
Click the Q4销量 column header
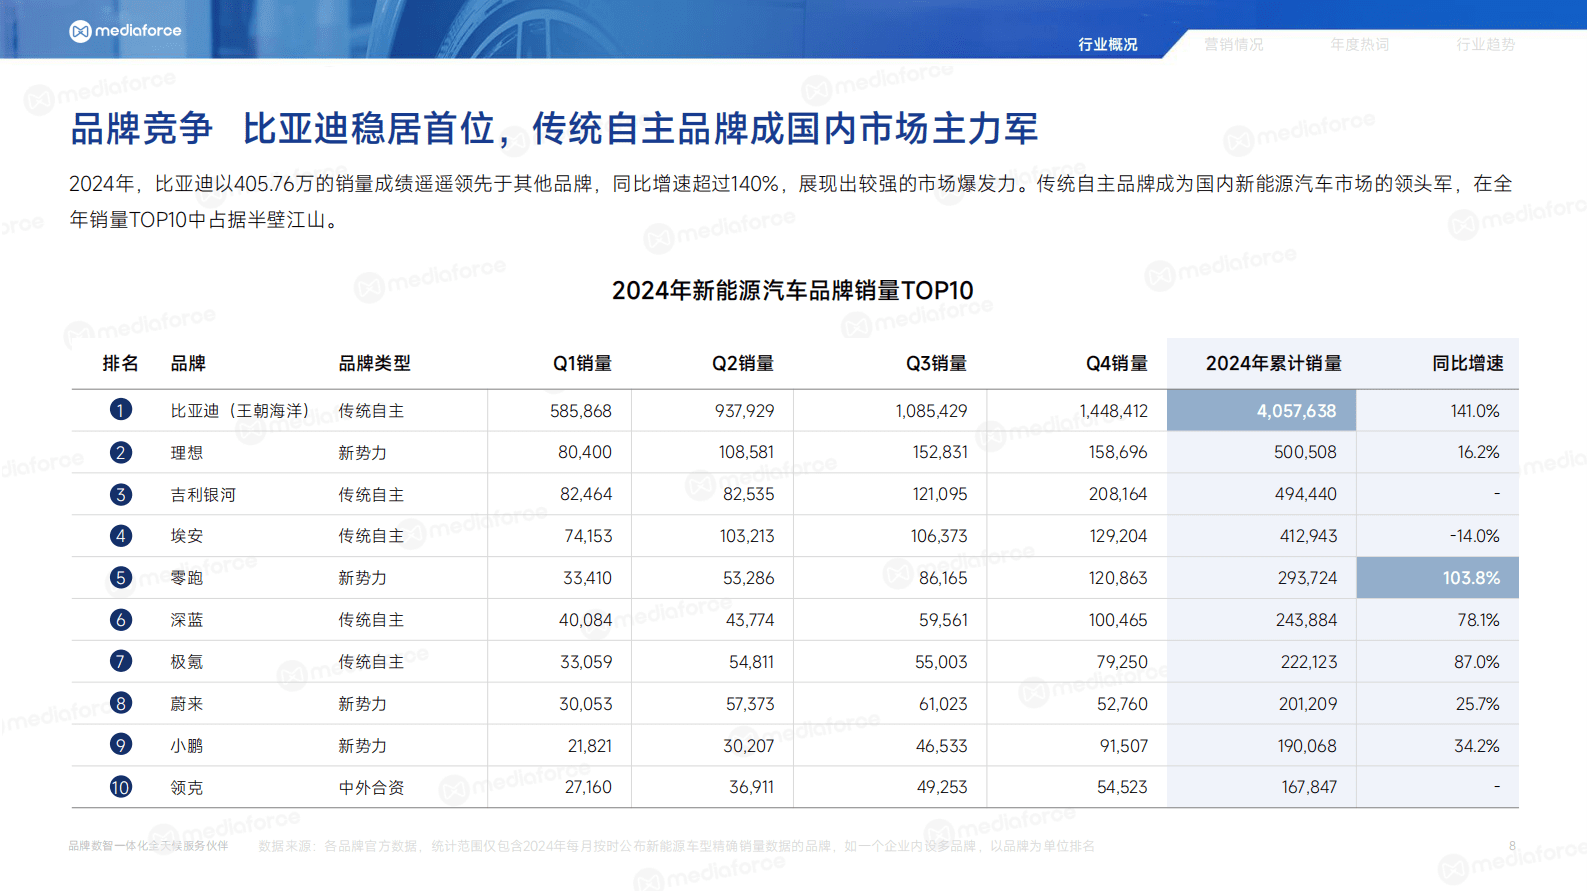tap(1117, 363)
